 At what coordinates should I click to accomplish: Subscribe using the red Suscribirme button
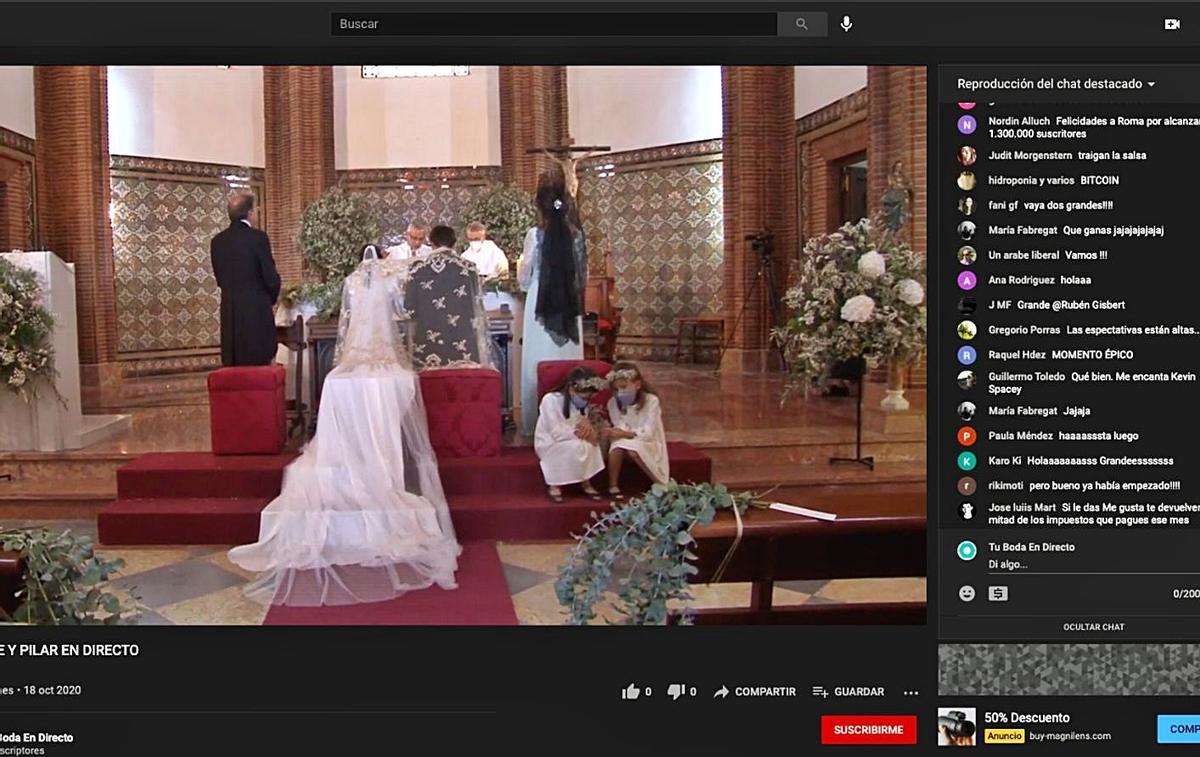(868, 730)
